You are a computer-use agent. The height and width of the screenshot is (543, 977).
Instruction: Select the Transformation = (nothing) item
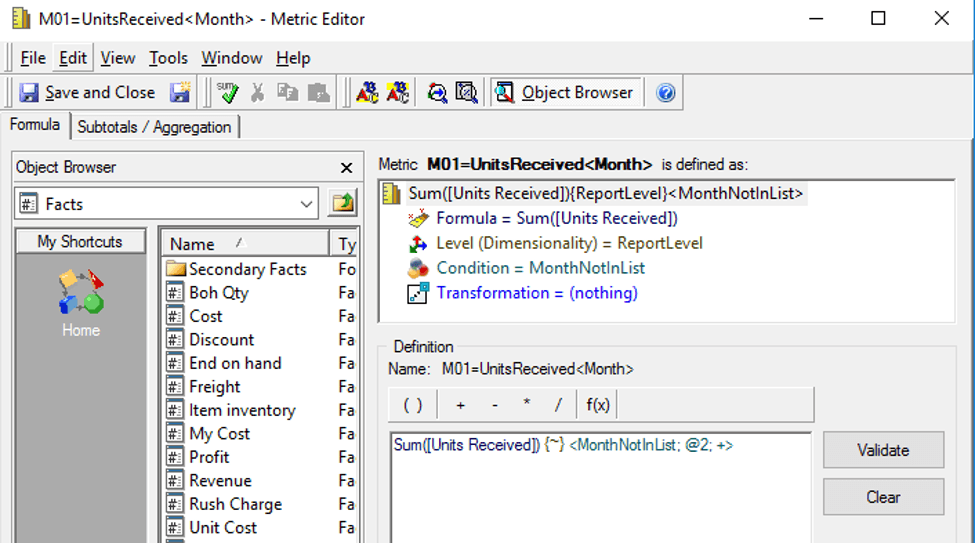click(536, 293)
